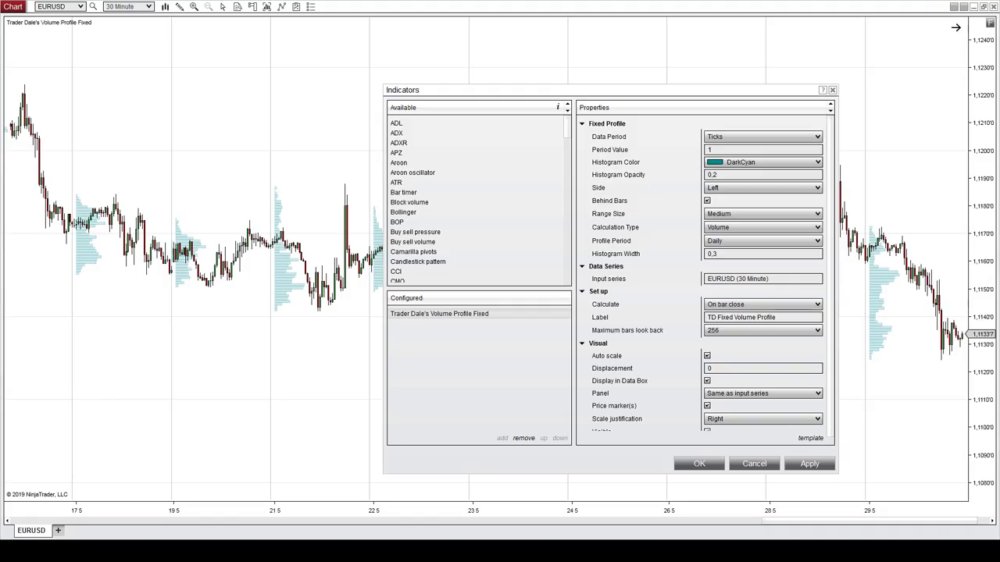Click the Histogram Width field
Image resolution: width=1000 pixels, height=562 pixels.
(x=763, y=253)
